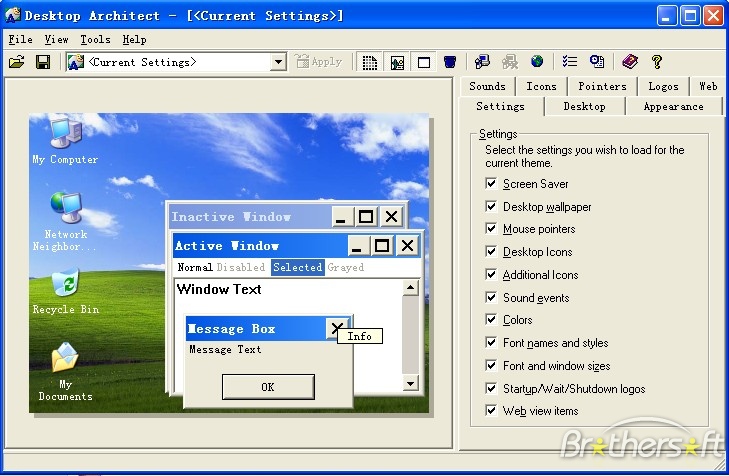
Task: Toggle Font and window sizes checkbox
Action: [491, 365]
